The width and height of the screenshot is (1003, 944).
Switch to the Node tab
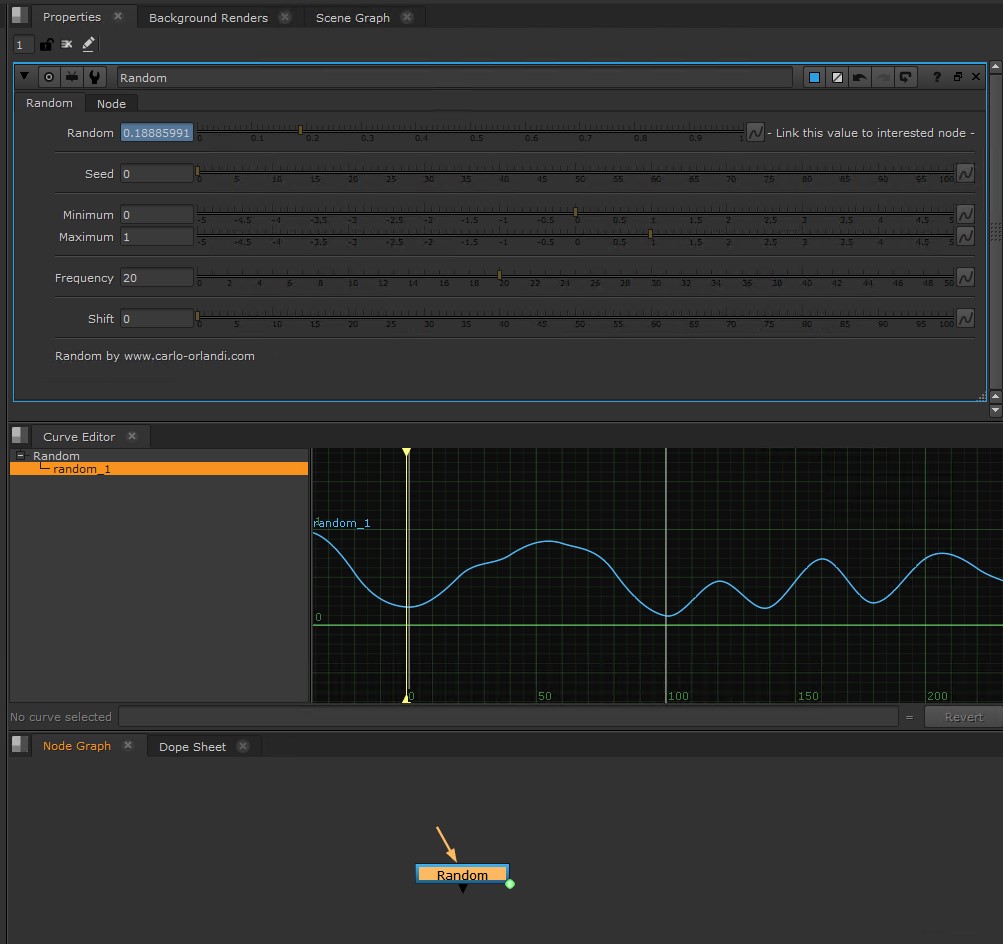click(x=111, y=104)
